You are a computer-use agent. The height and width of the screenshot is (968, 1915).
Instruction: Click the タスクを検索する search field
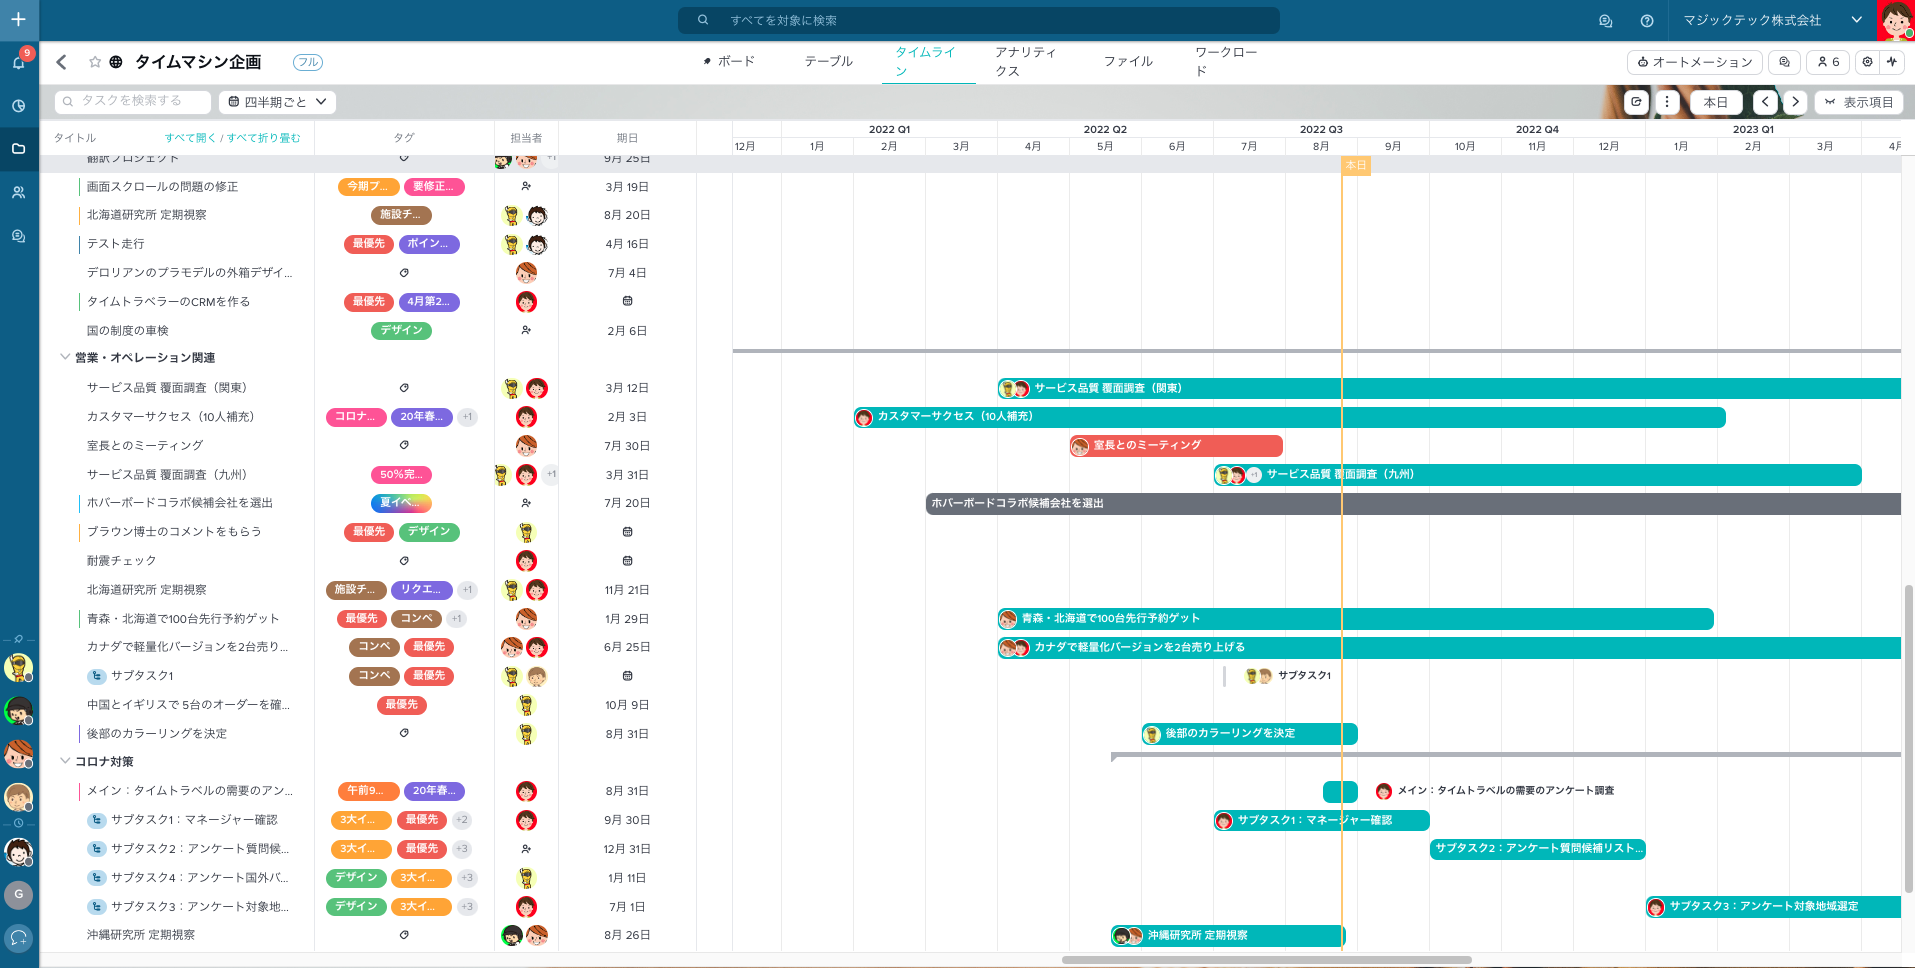(135, 102)
